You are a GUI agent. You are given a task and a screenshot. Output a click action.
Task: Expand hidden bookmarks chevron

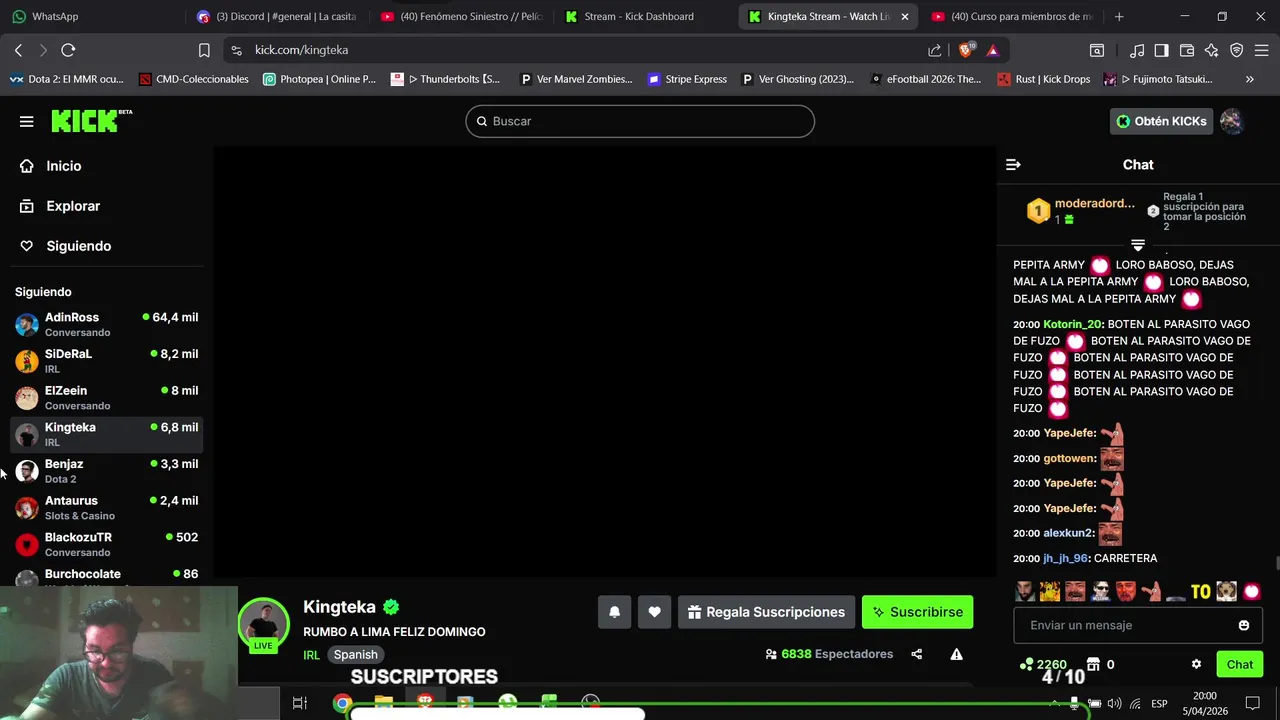[x=1249, y=79]
